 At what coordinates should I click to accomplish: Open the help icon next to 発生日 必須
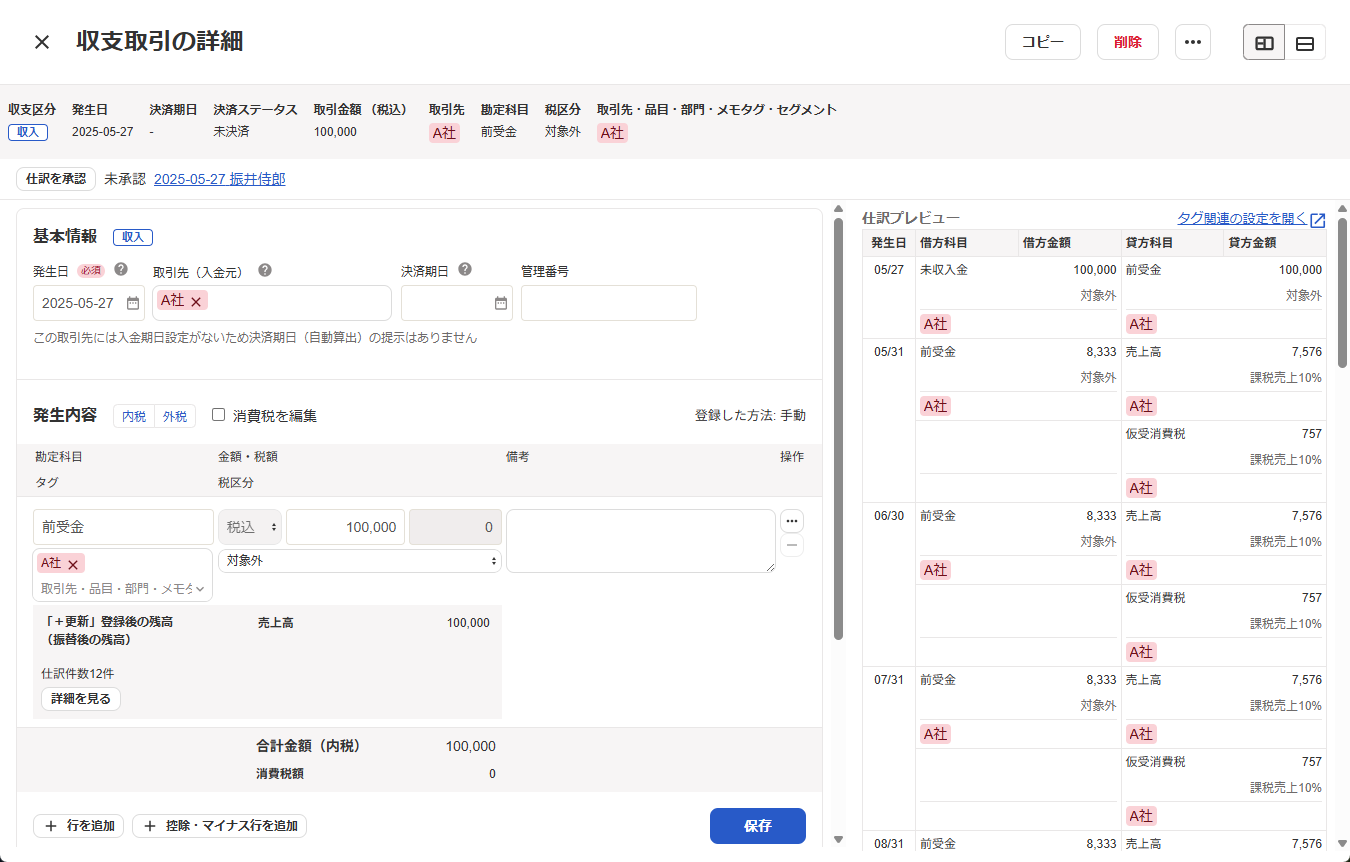(121, 269)
